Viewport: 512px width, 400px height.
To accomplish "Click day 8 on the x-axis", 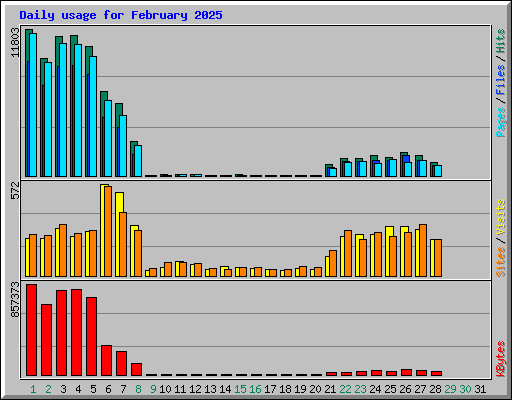I will tap(138, 389).
